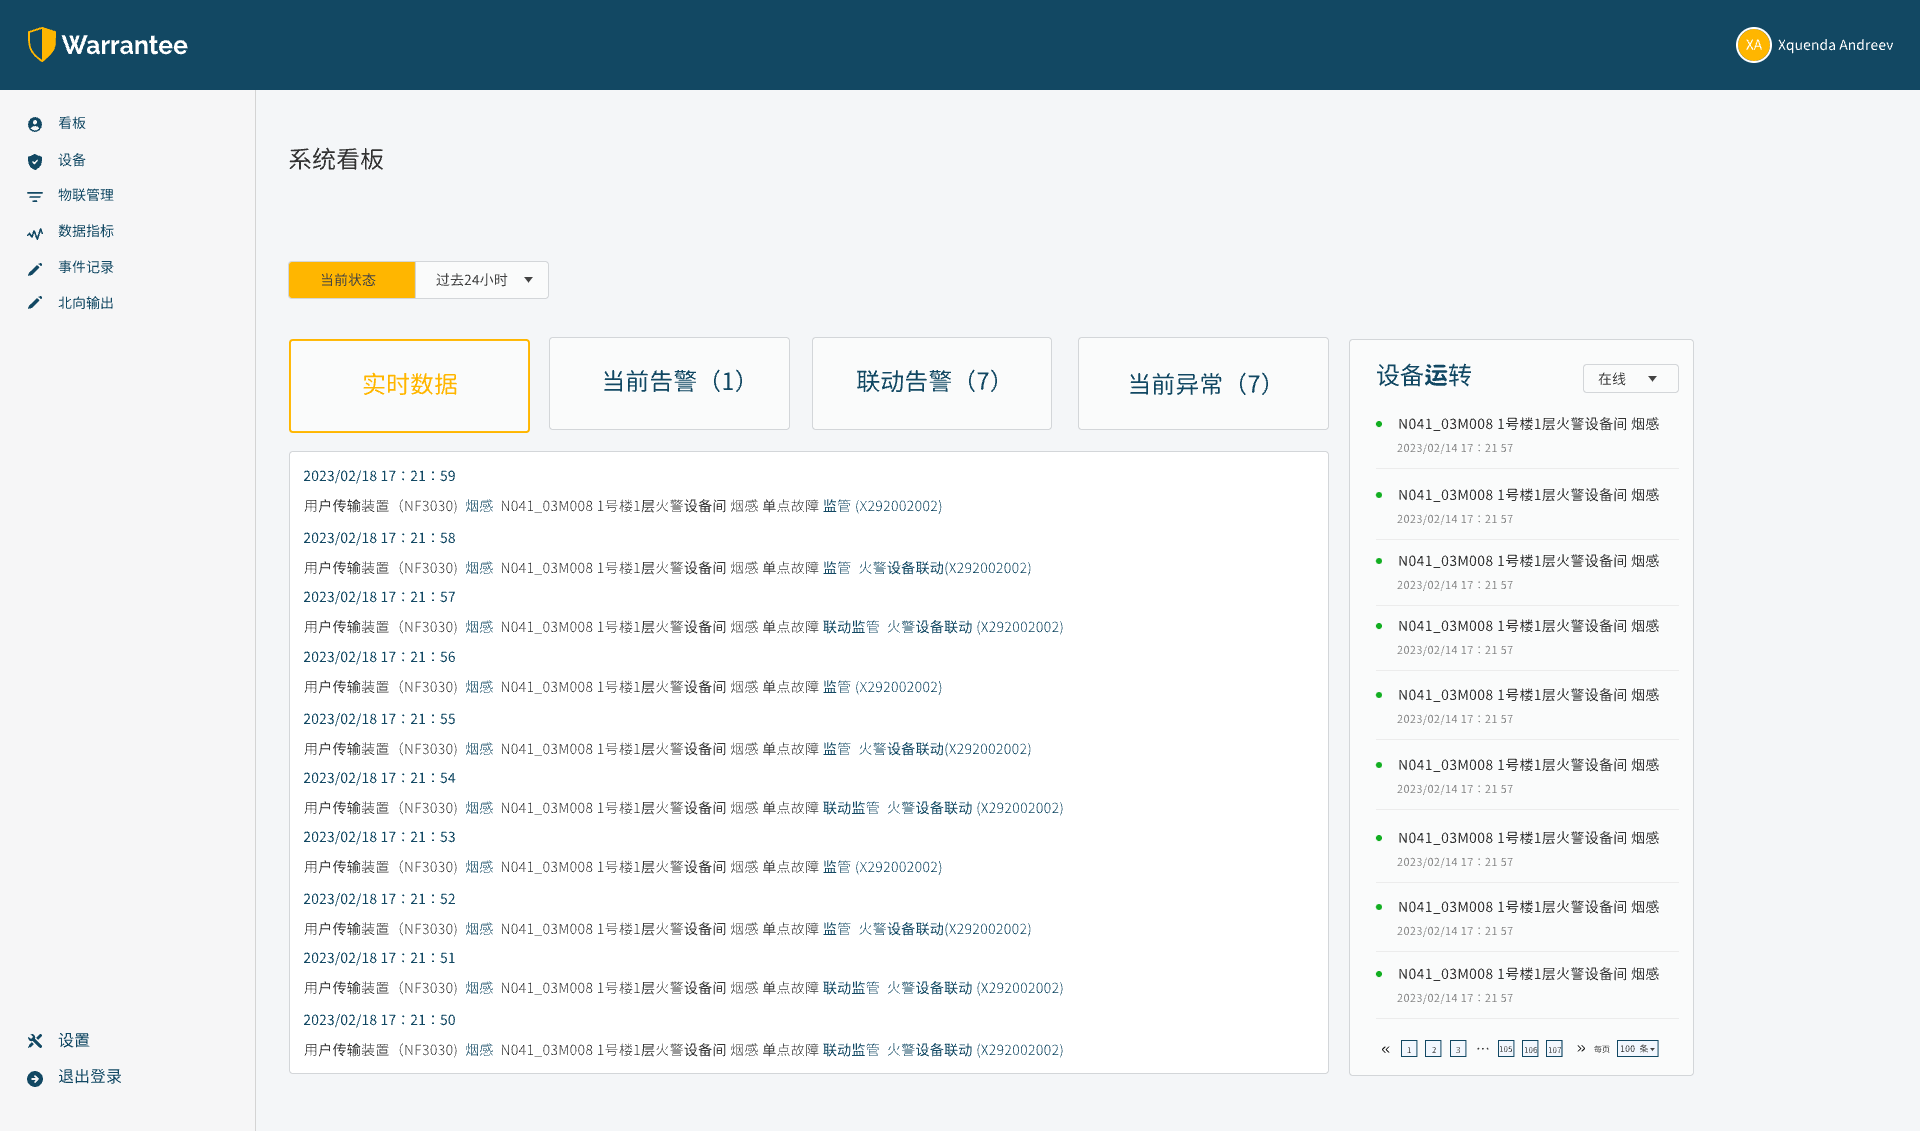Click timestamp 2023/02/18 17：21：55
The width and height of the screenshot is (1920, 1131).
coord(379,719)
